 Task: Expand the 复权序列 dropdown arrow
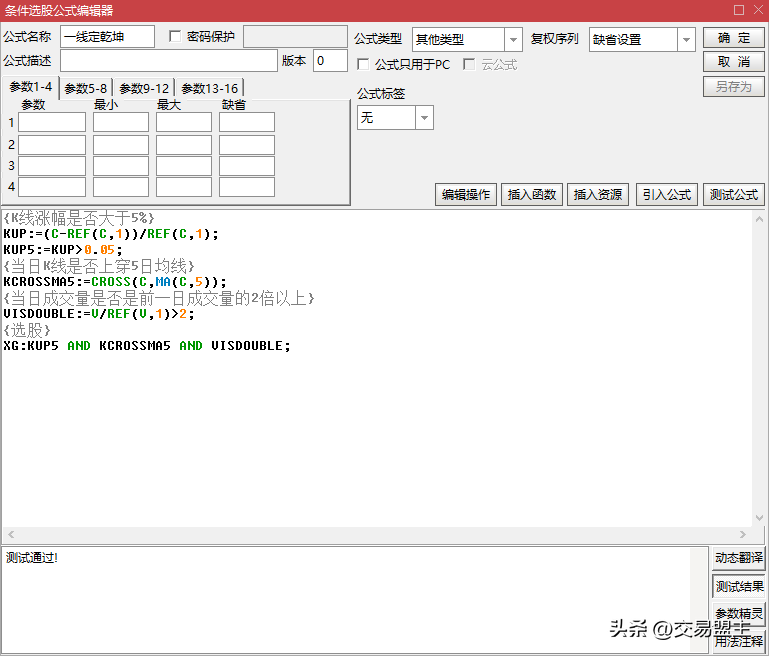coord(686,40)
